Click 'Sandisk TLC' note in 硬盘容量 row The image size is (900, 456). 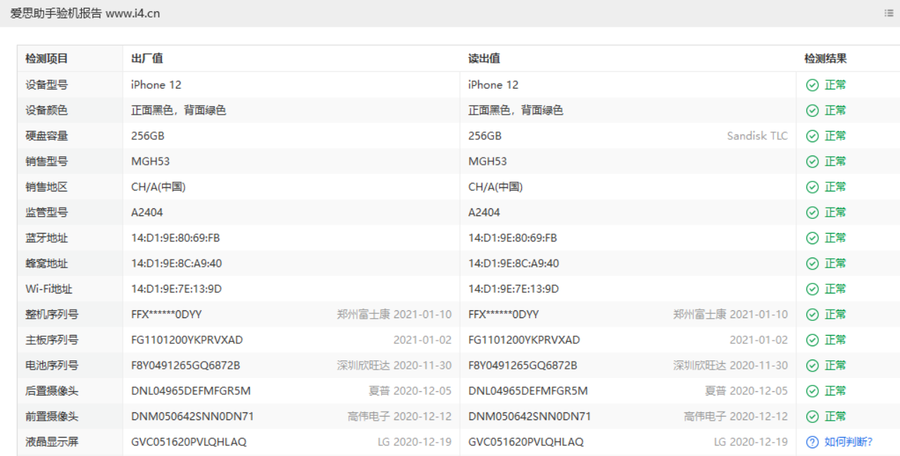coord(757,136)
